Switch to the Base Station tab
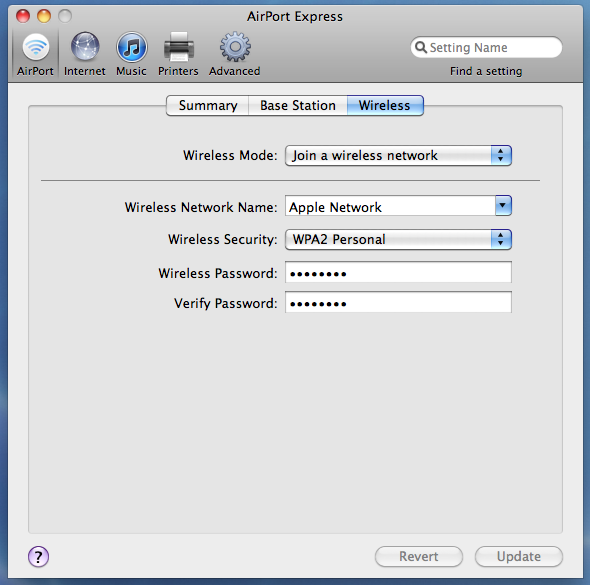Viewport: 590px width, 585px height. pos(298,105)
